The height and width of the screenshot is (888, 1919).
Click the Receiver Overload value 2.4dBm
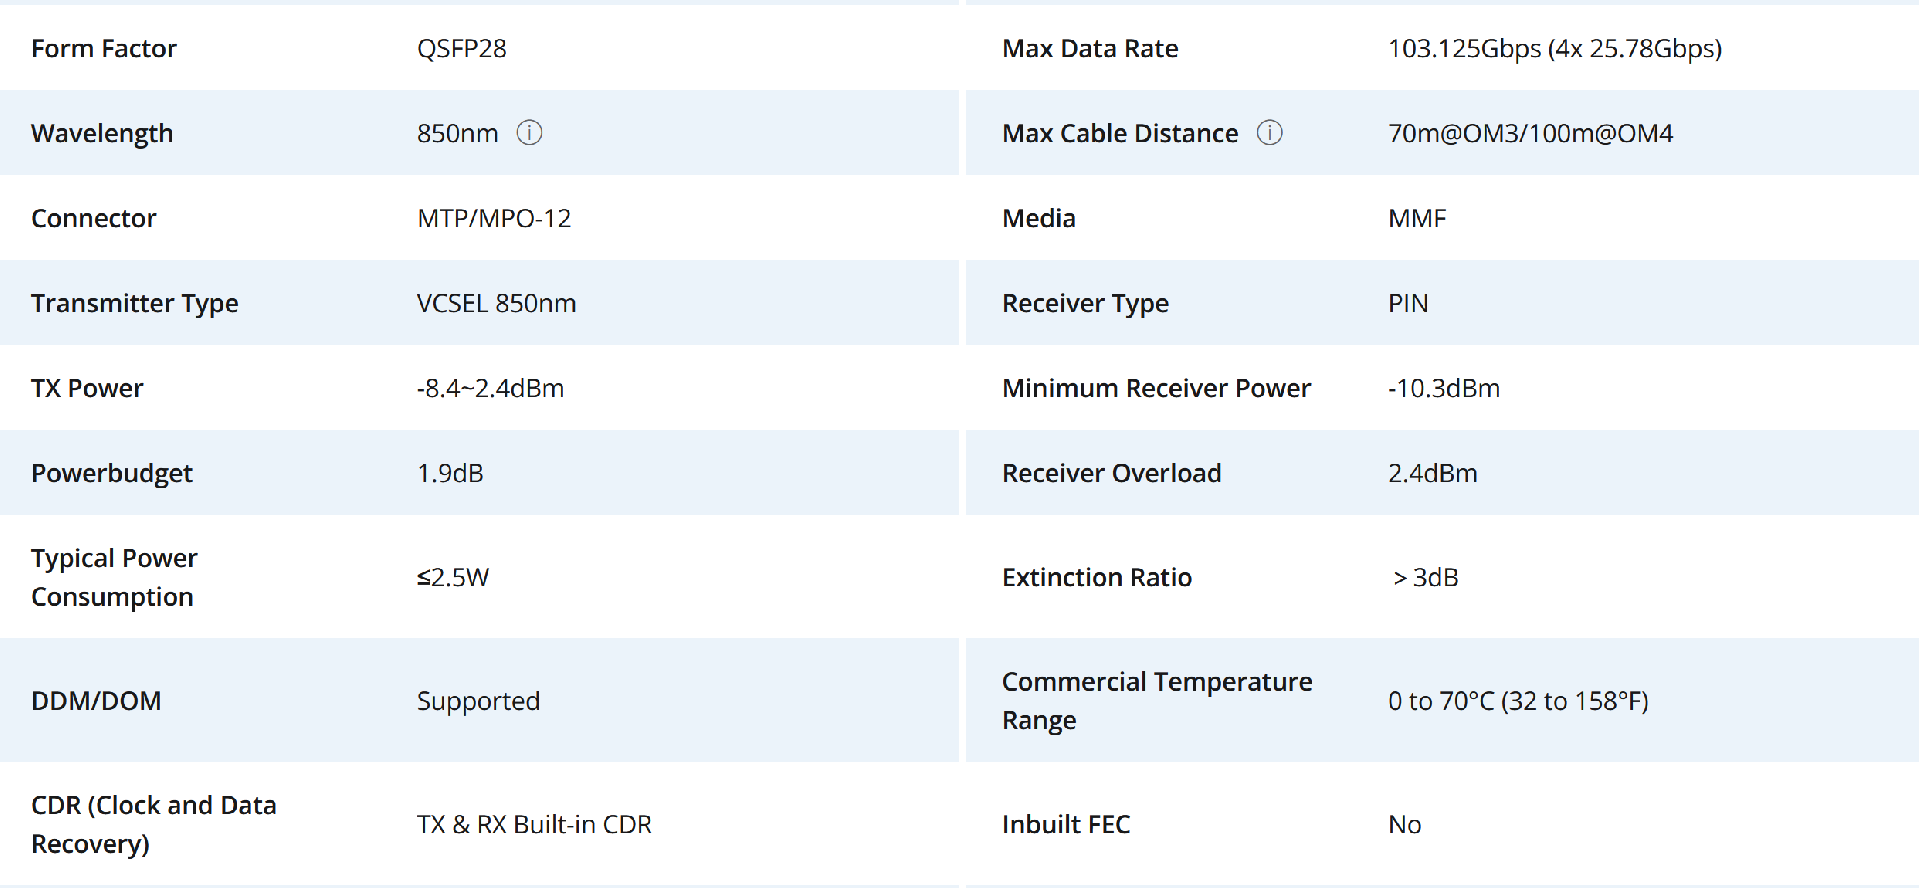coord(1432,473)
